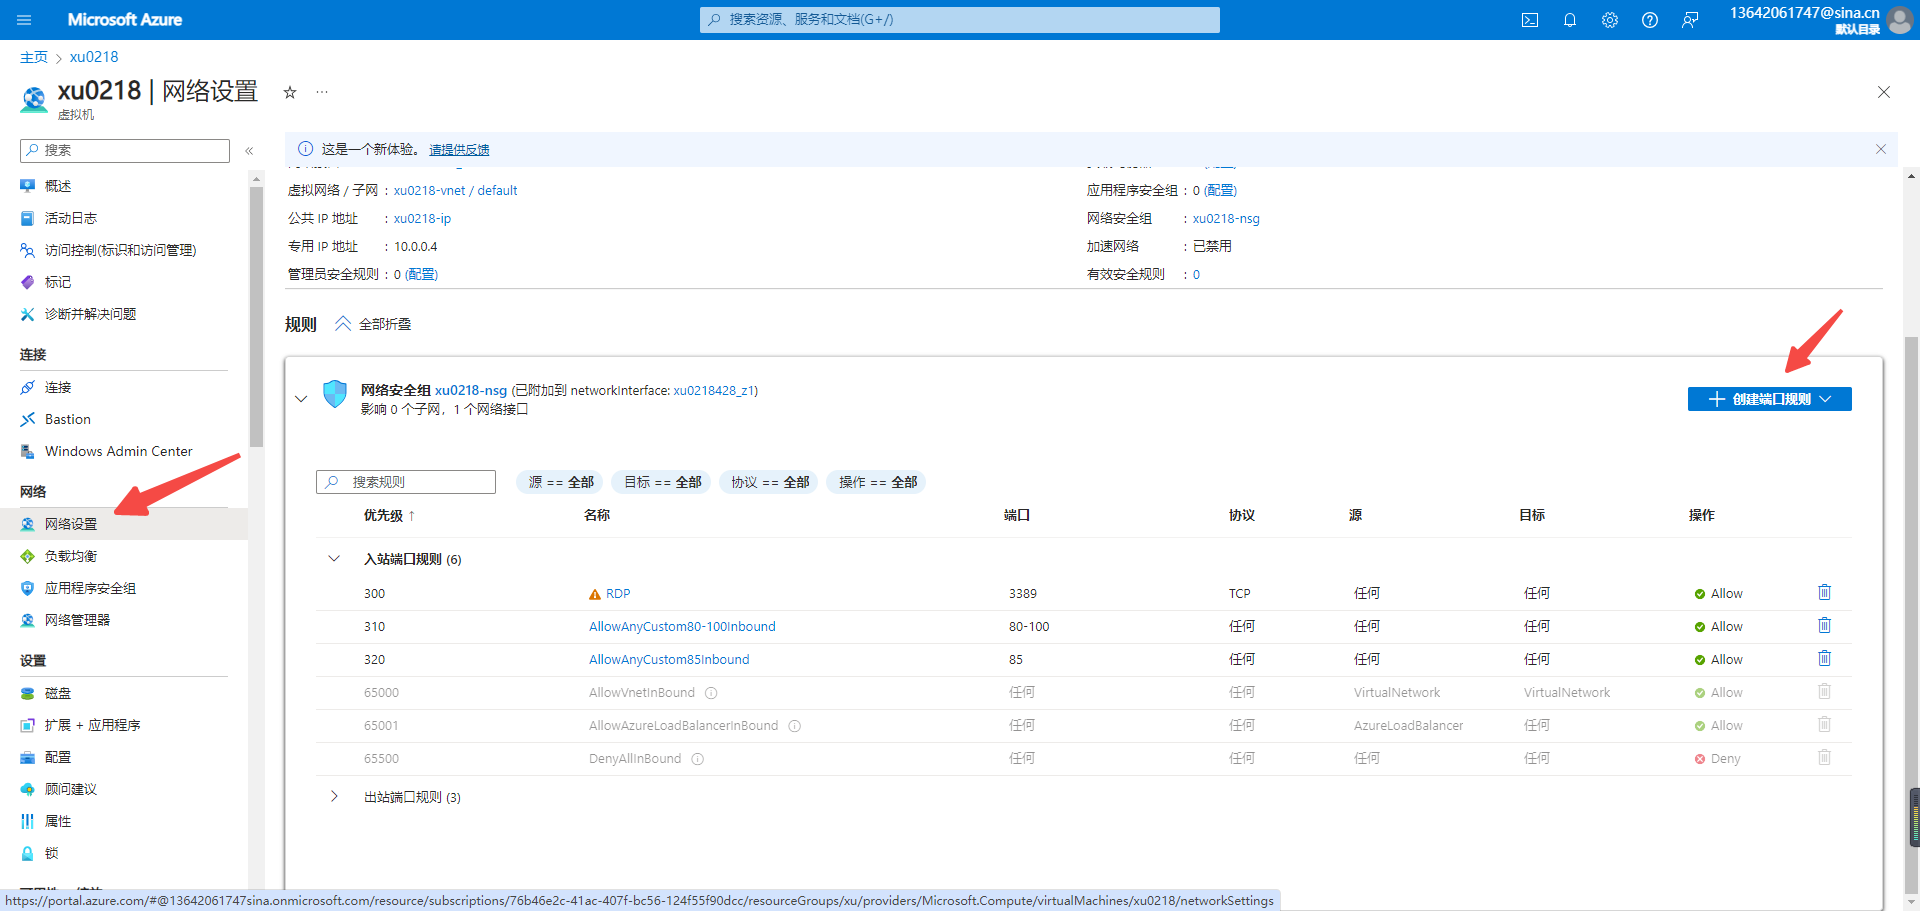The height and width of the screenshot is (911, 1920).
Task: Close the xu0218 network settings blade
Action: pos(1884,92)
